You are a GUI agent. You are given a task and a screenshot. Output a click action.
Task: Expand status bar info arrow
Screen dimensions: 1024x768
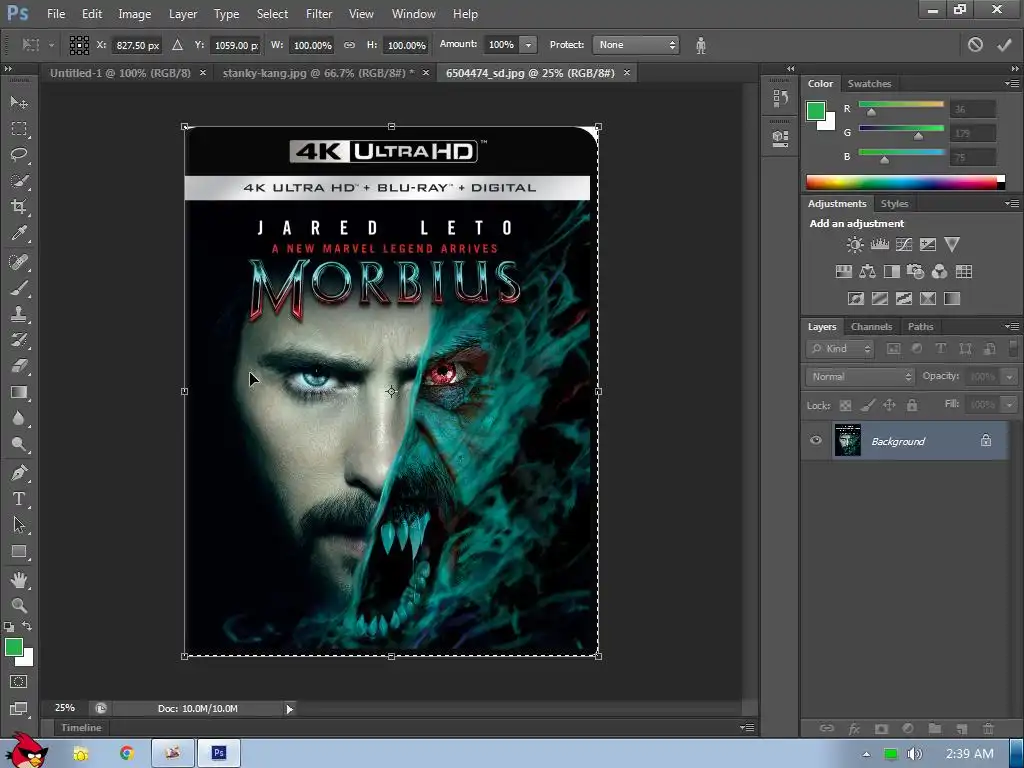click(289, 709)
